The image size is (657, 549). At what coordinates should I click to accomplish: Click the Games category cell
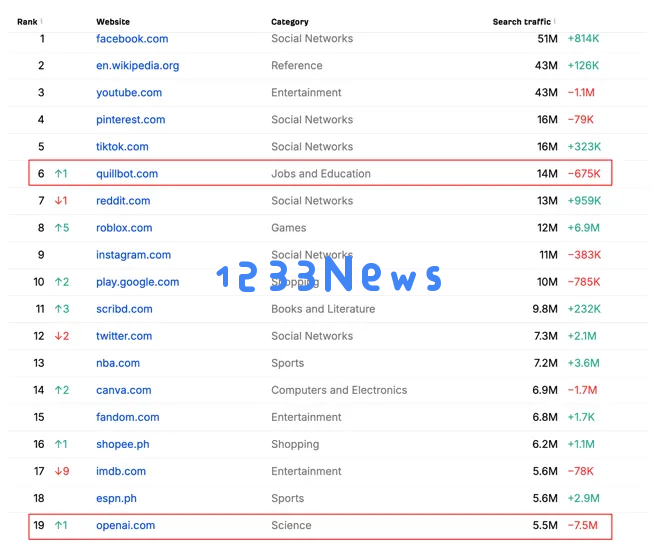point(289,228)
